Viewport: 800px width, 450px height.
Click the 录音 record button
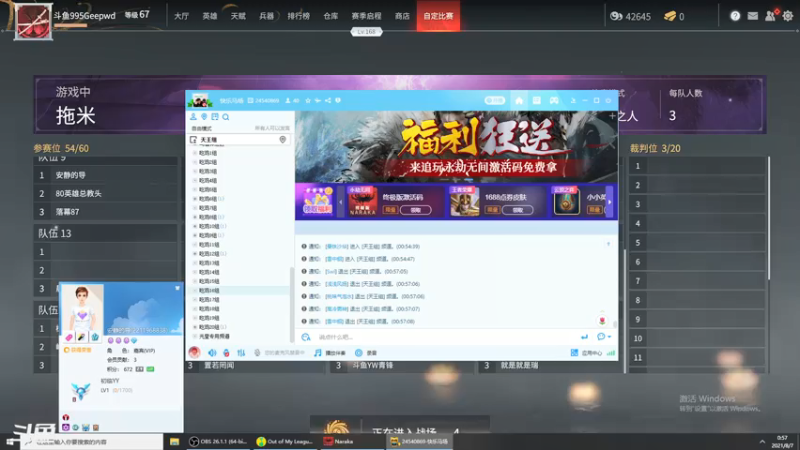(366, 353)
